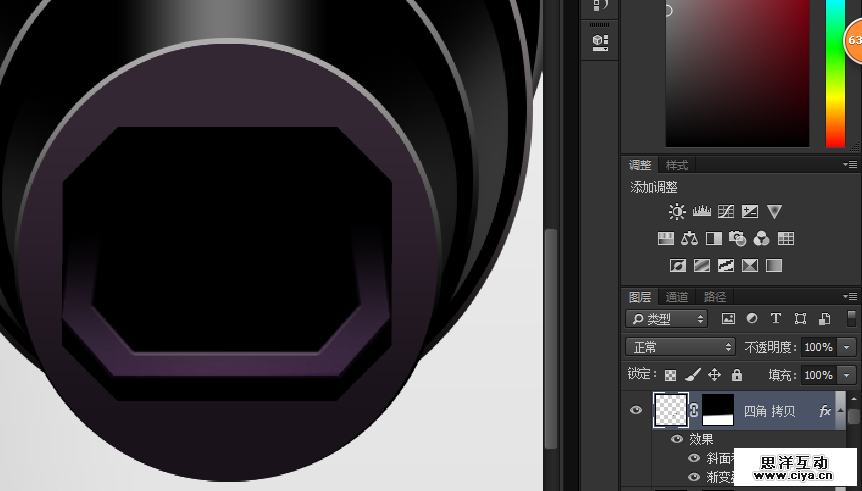Hide the 四角 拷贝 layer
Viewport: 862px width, 491px height.
(635, 411)
